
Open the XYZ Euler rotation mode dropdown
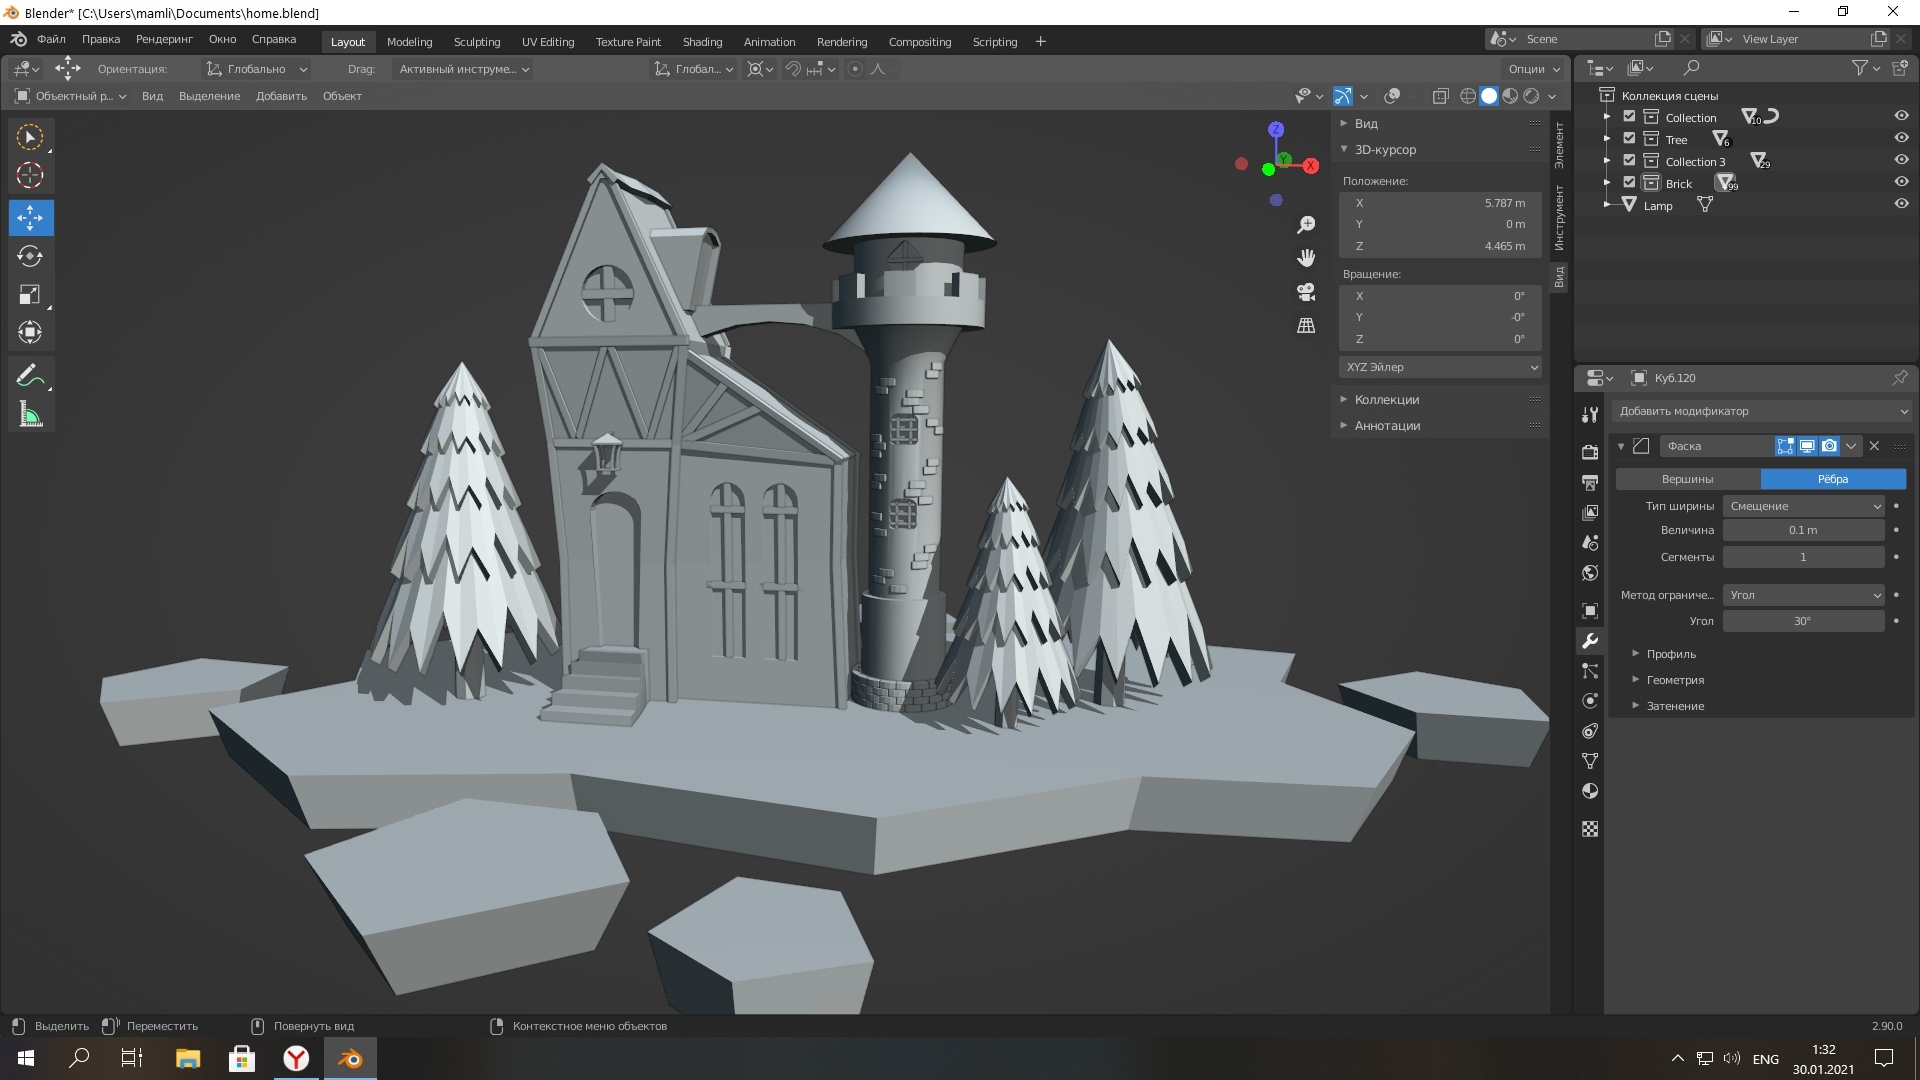[x=1440, y=367]
